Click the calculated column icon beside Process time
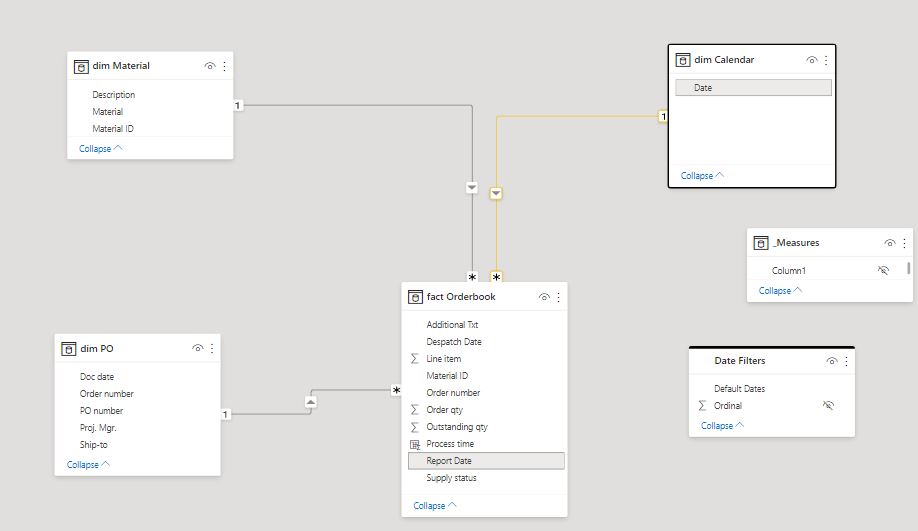The width and height of the screenshot is (918, 531). pyautogui.click(x=415, y=444)
